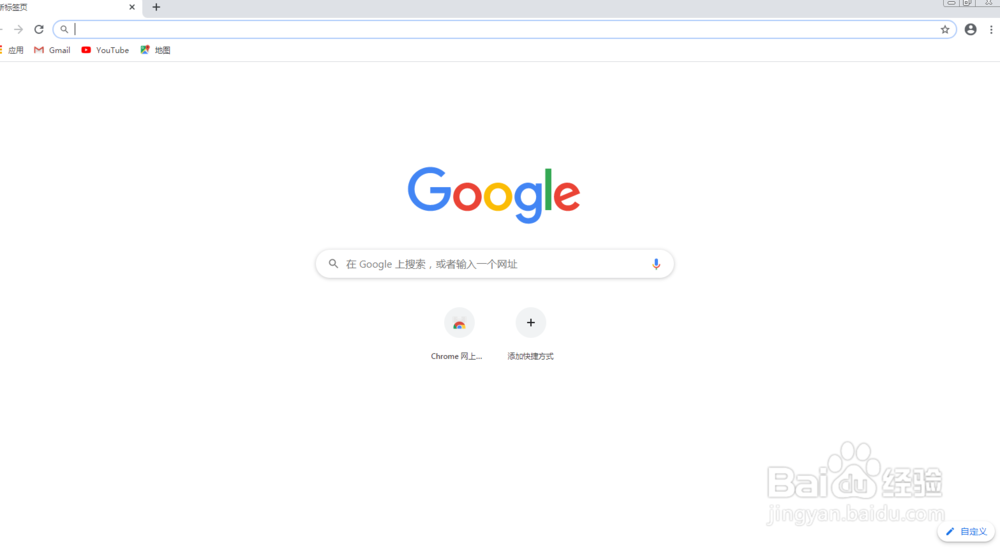
Task: Open the Gmail bookmark
Action: point(52,50)
